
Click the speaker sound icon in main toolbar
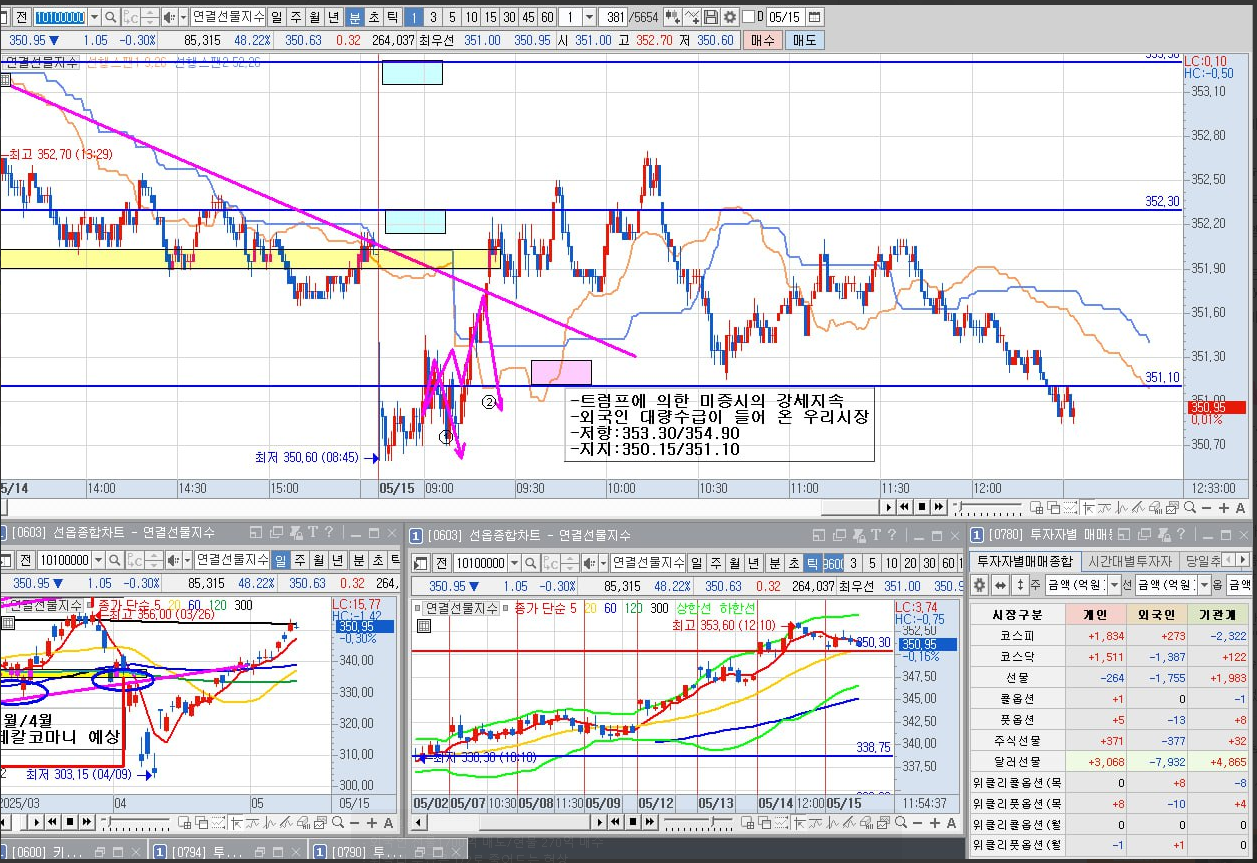click(x=169, y=17)
